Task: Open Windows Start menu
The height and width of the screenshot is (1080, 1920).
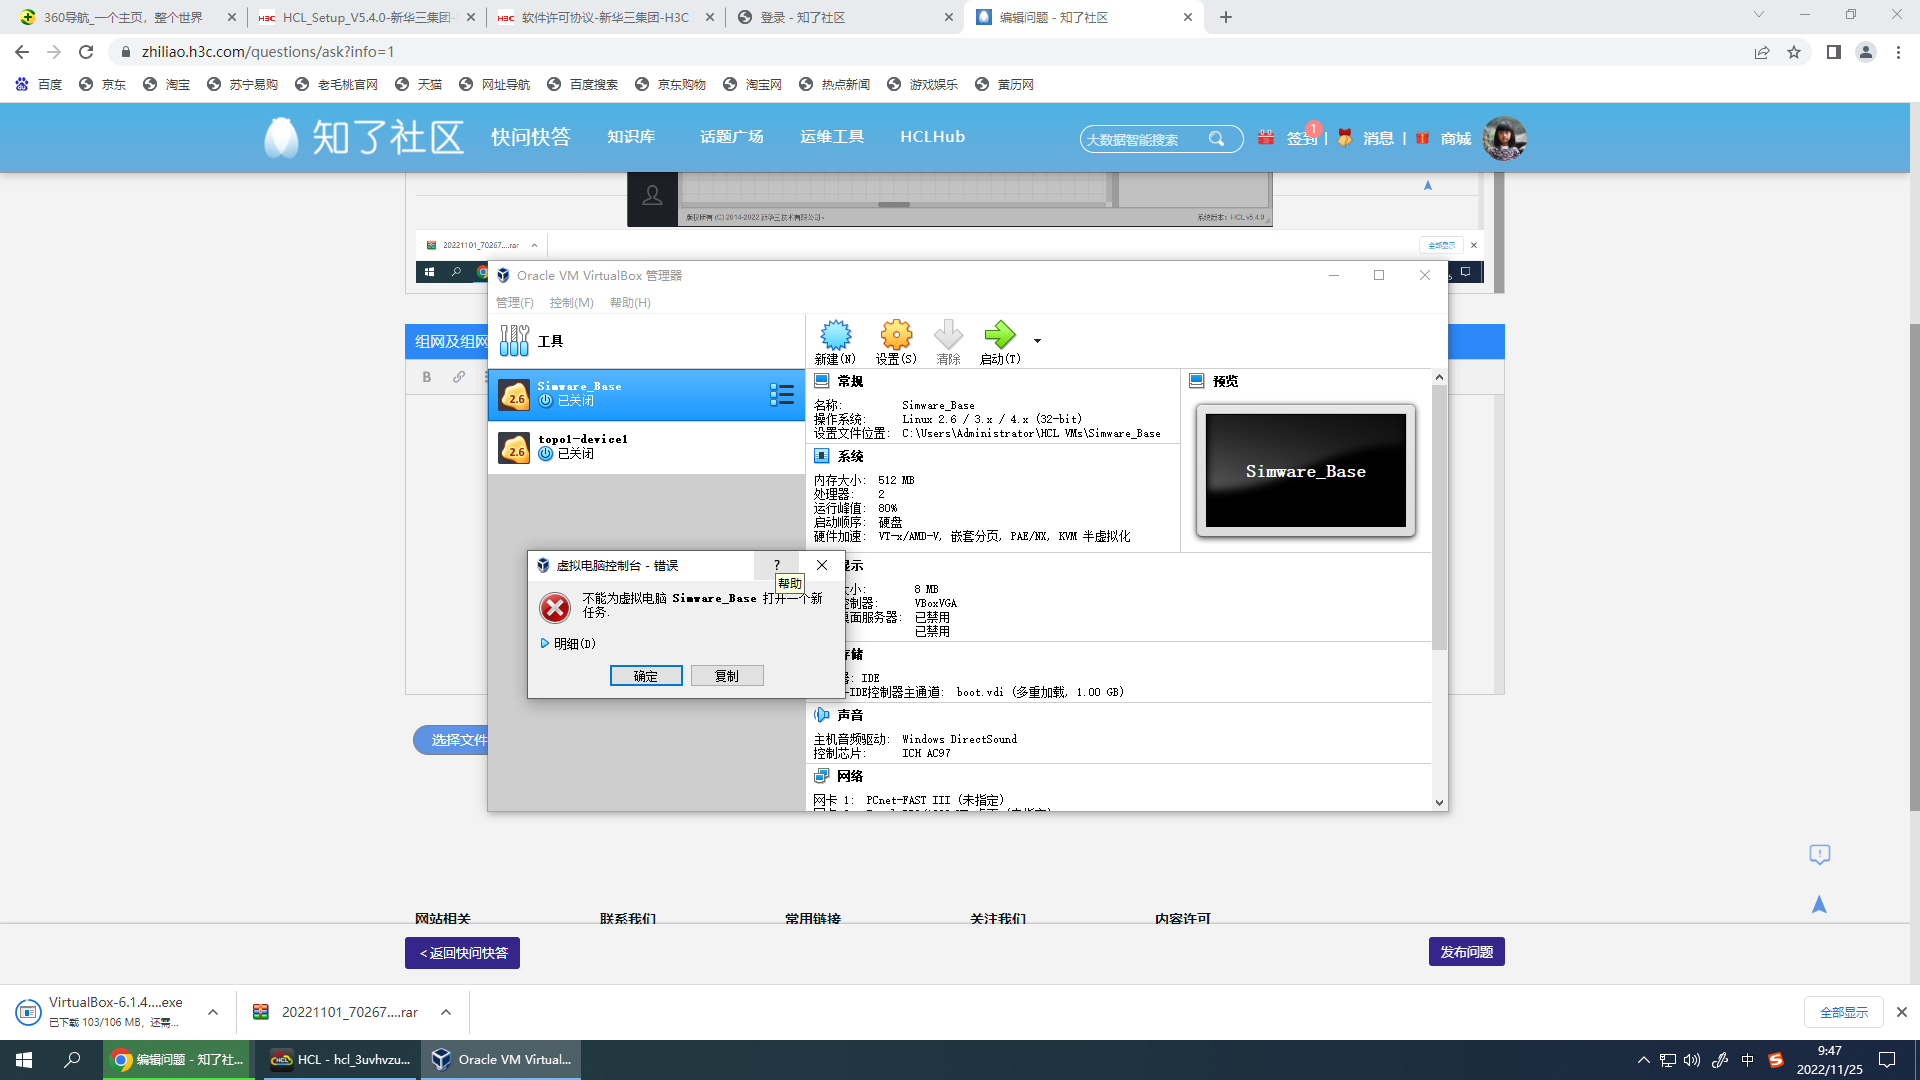Action: [x=24, y=1059]
